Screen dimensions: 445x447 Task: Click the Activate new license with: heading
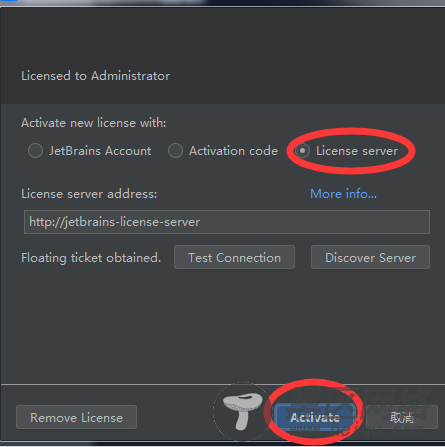pyautogui.click(x=94, y=123)
